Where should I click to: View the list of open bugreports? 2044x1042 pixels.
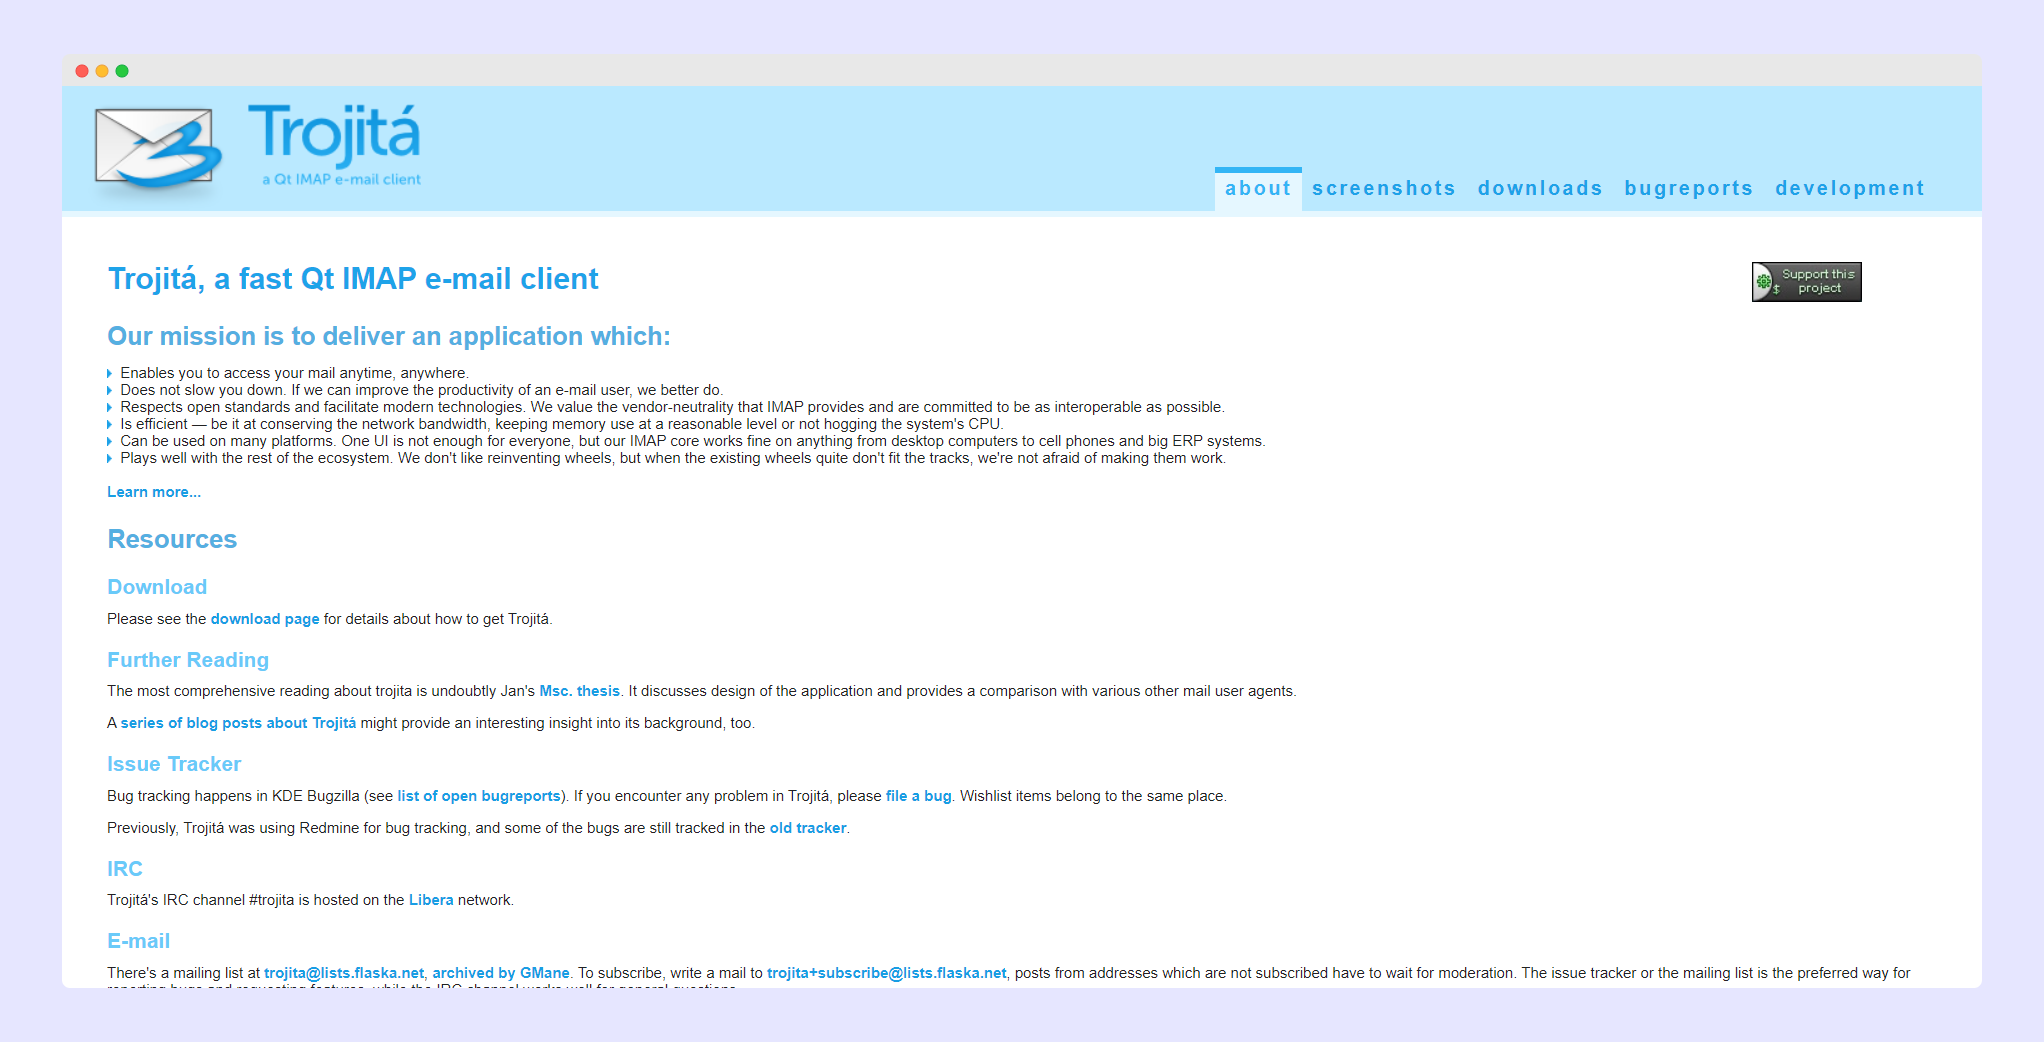(477, 796)
